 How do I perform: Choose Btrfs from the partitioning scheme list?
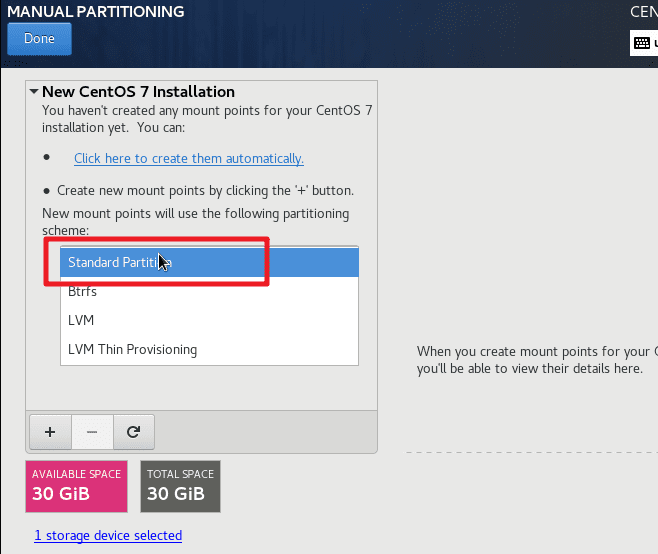[x=209, y=291]
